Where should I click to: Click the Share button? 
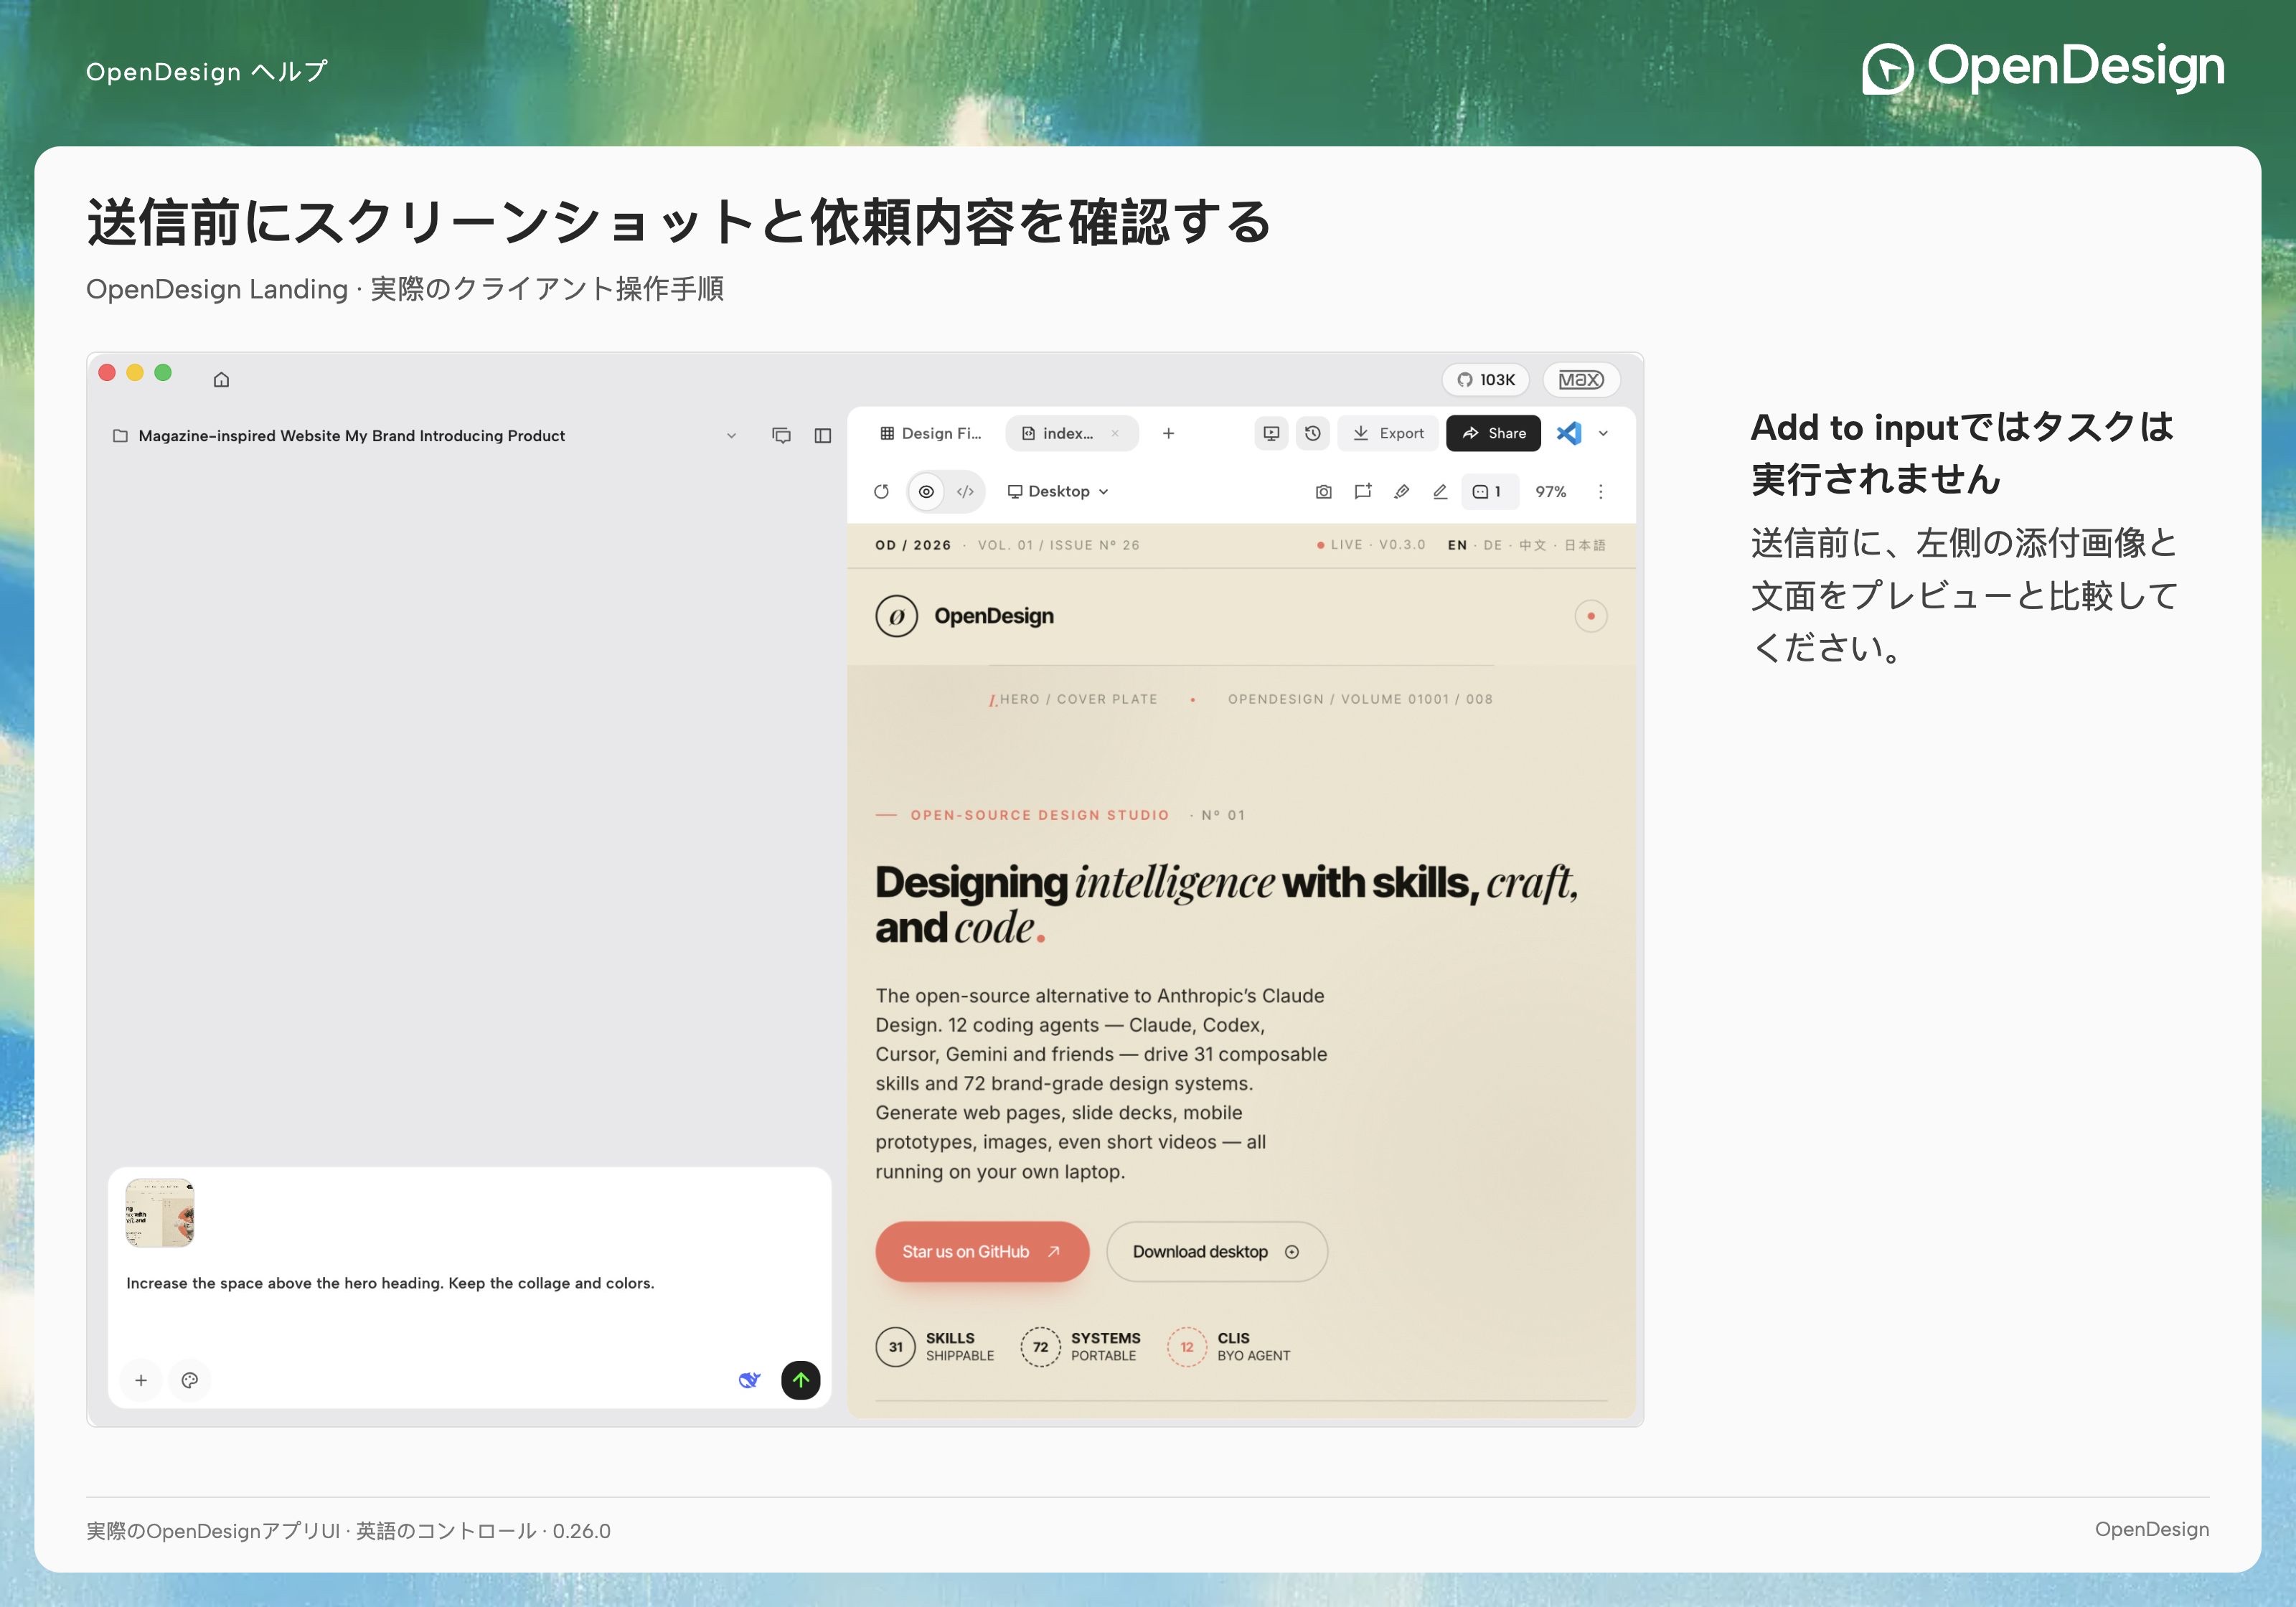pyautogui.click(x=1493, y=434)
